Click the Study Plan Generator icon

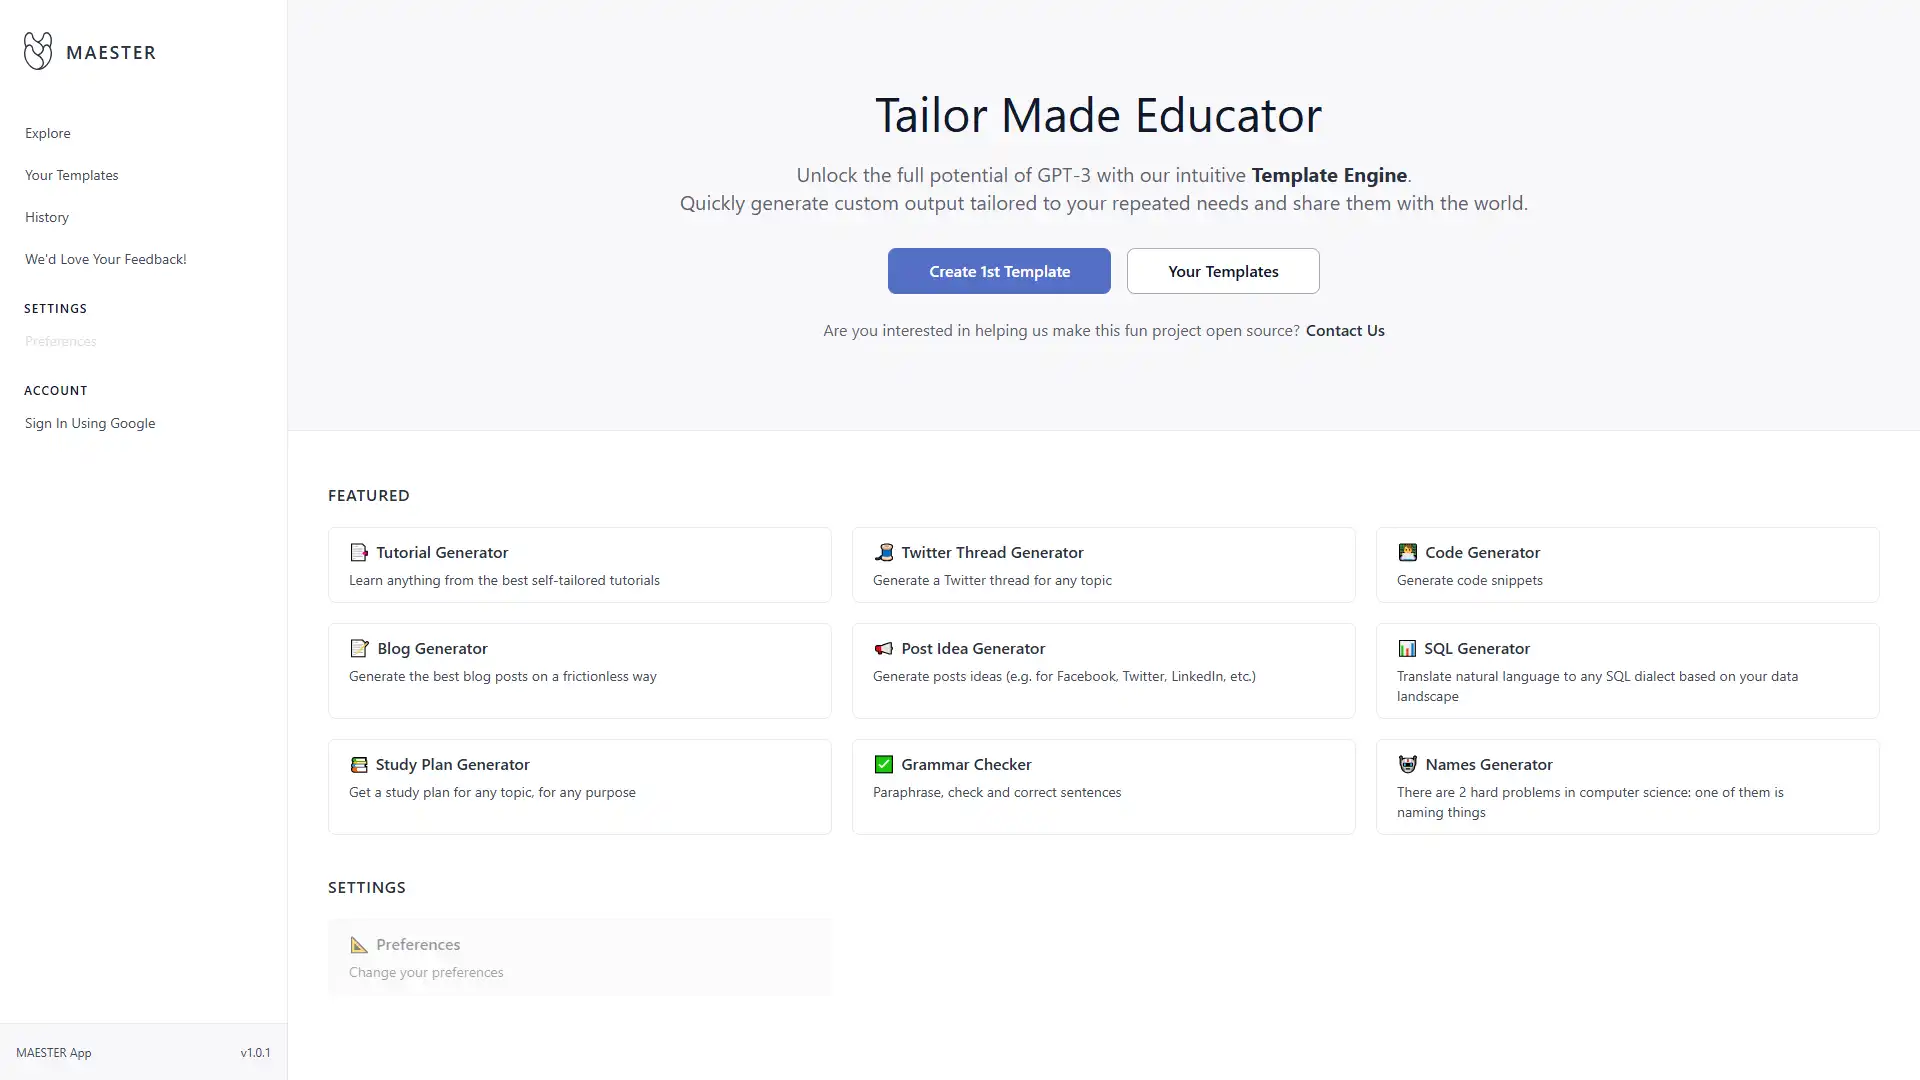click(359, 764)
